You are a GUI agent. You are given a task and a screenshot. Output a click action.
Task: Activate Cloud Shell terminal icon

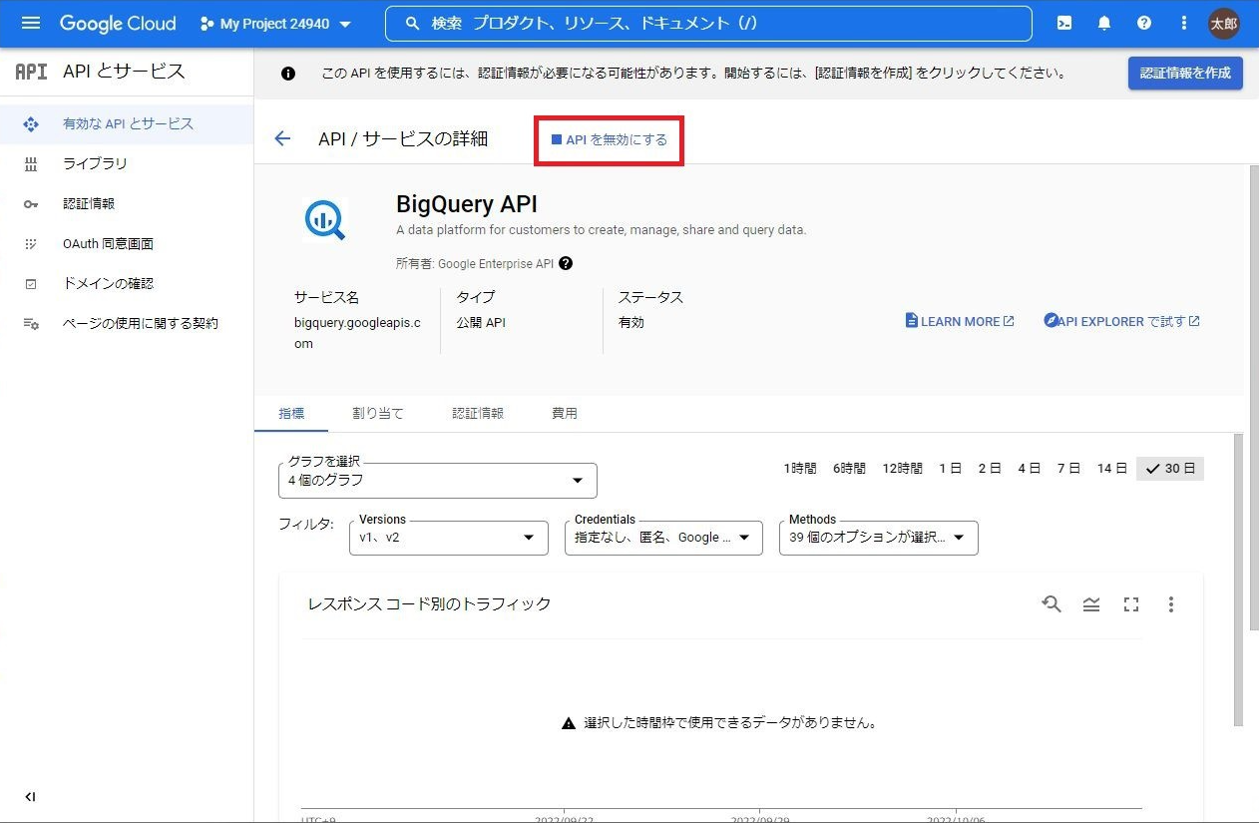pyautogui.click(x=1064, y=23)
